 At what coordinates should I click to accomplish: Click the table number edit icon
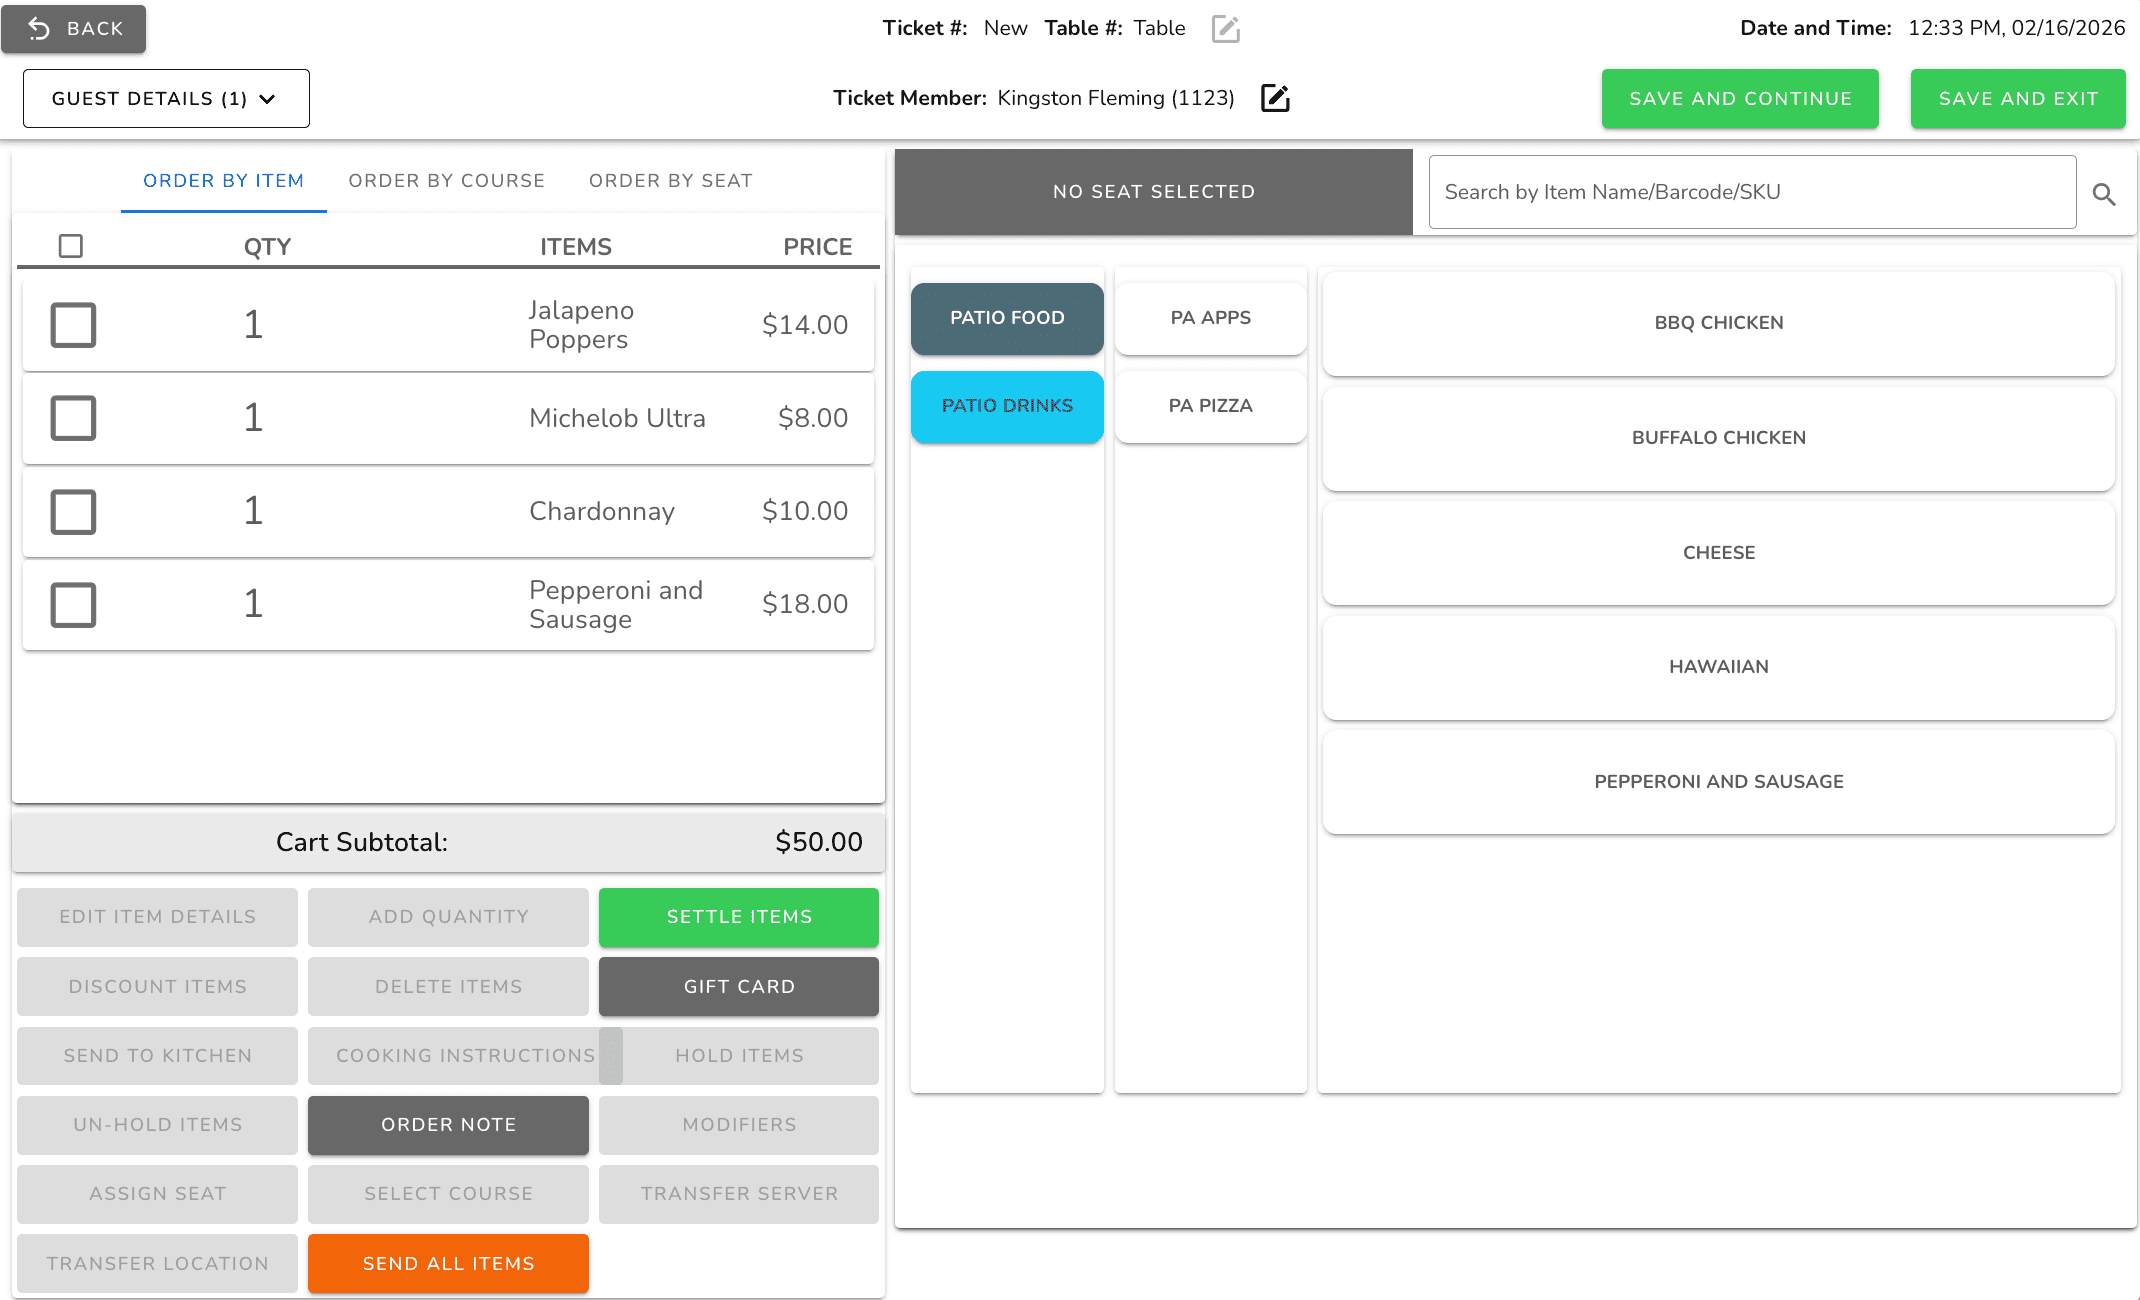coord(1225,29)
